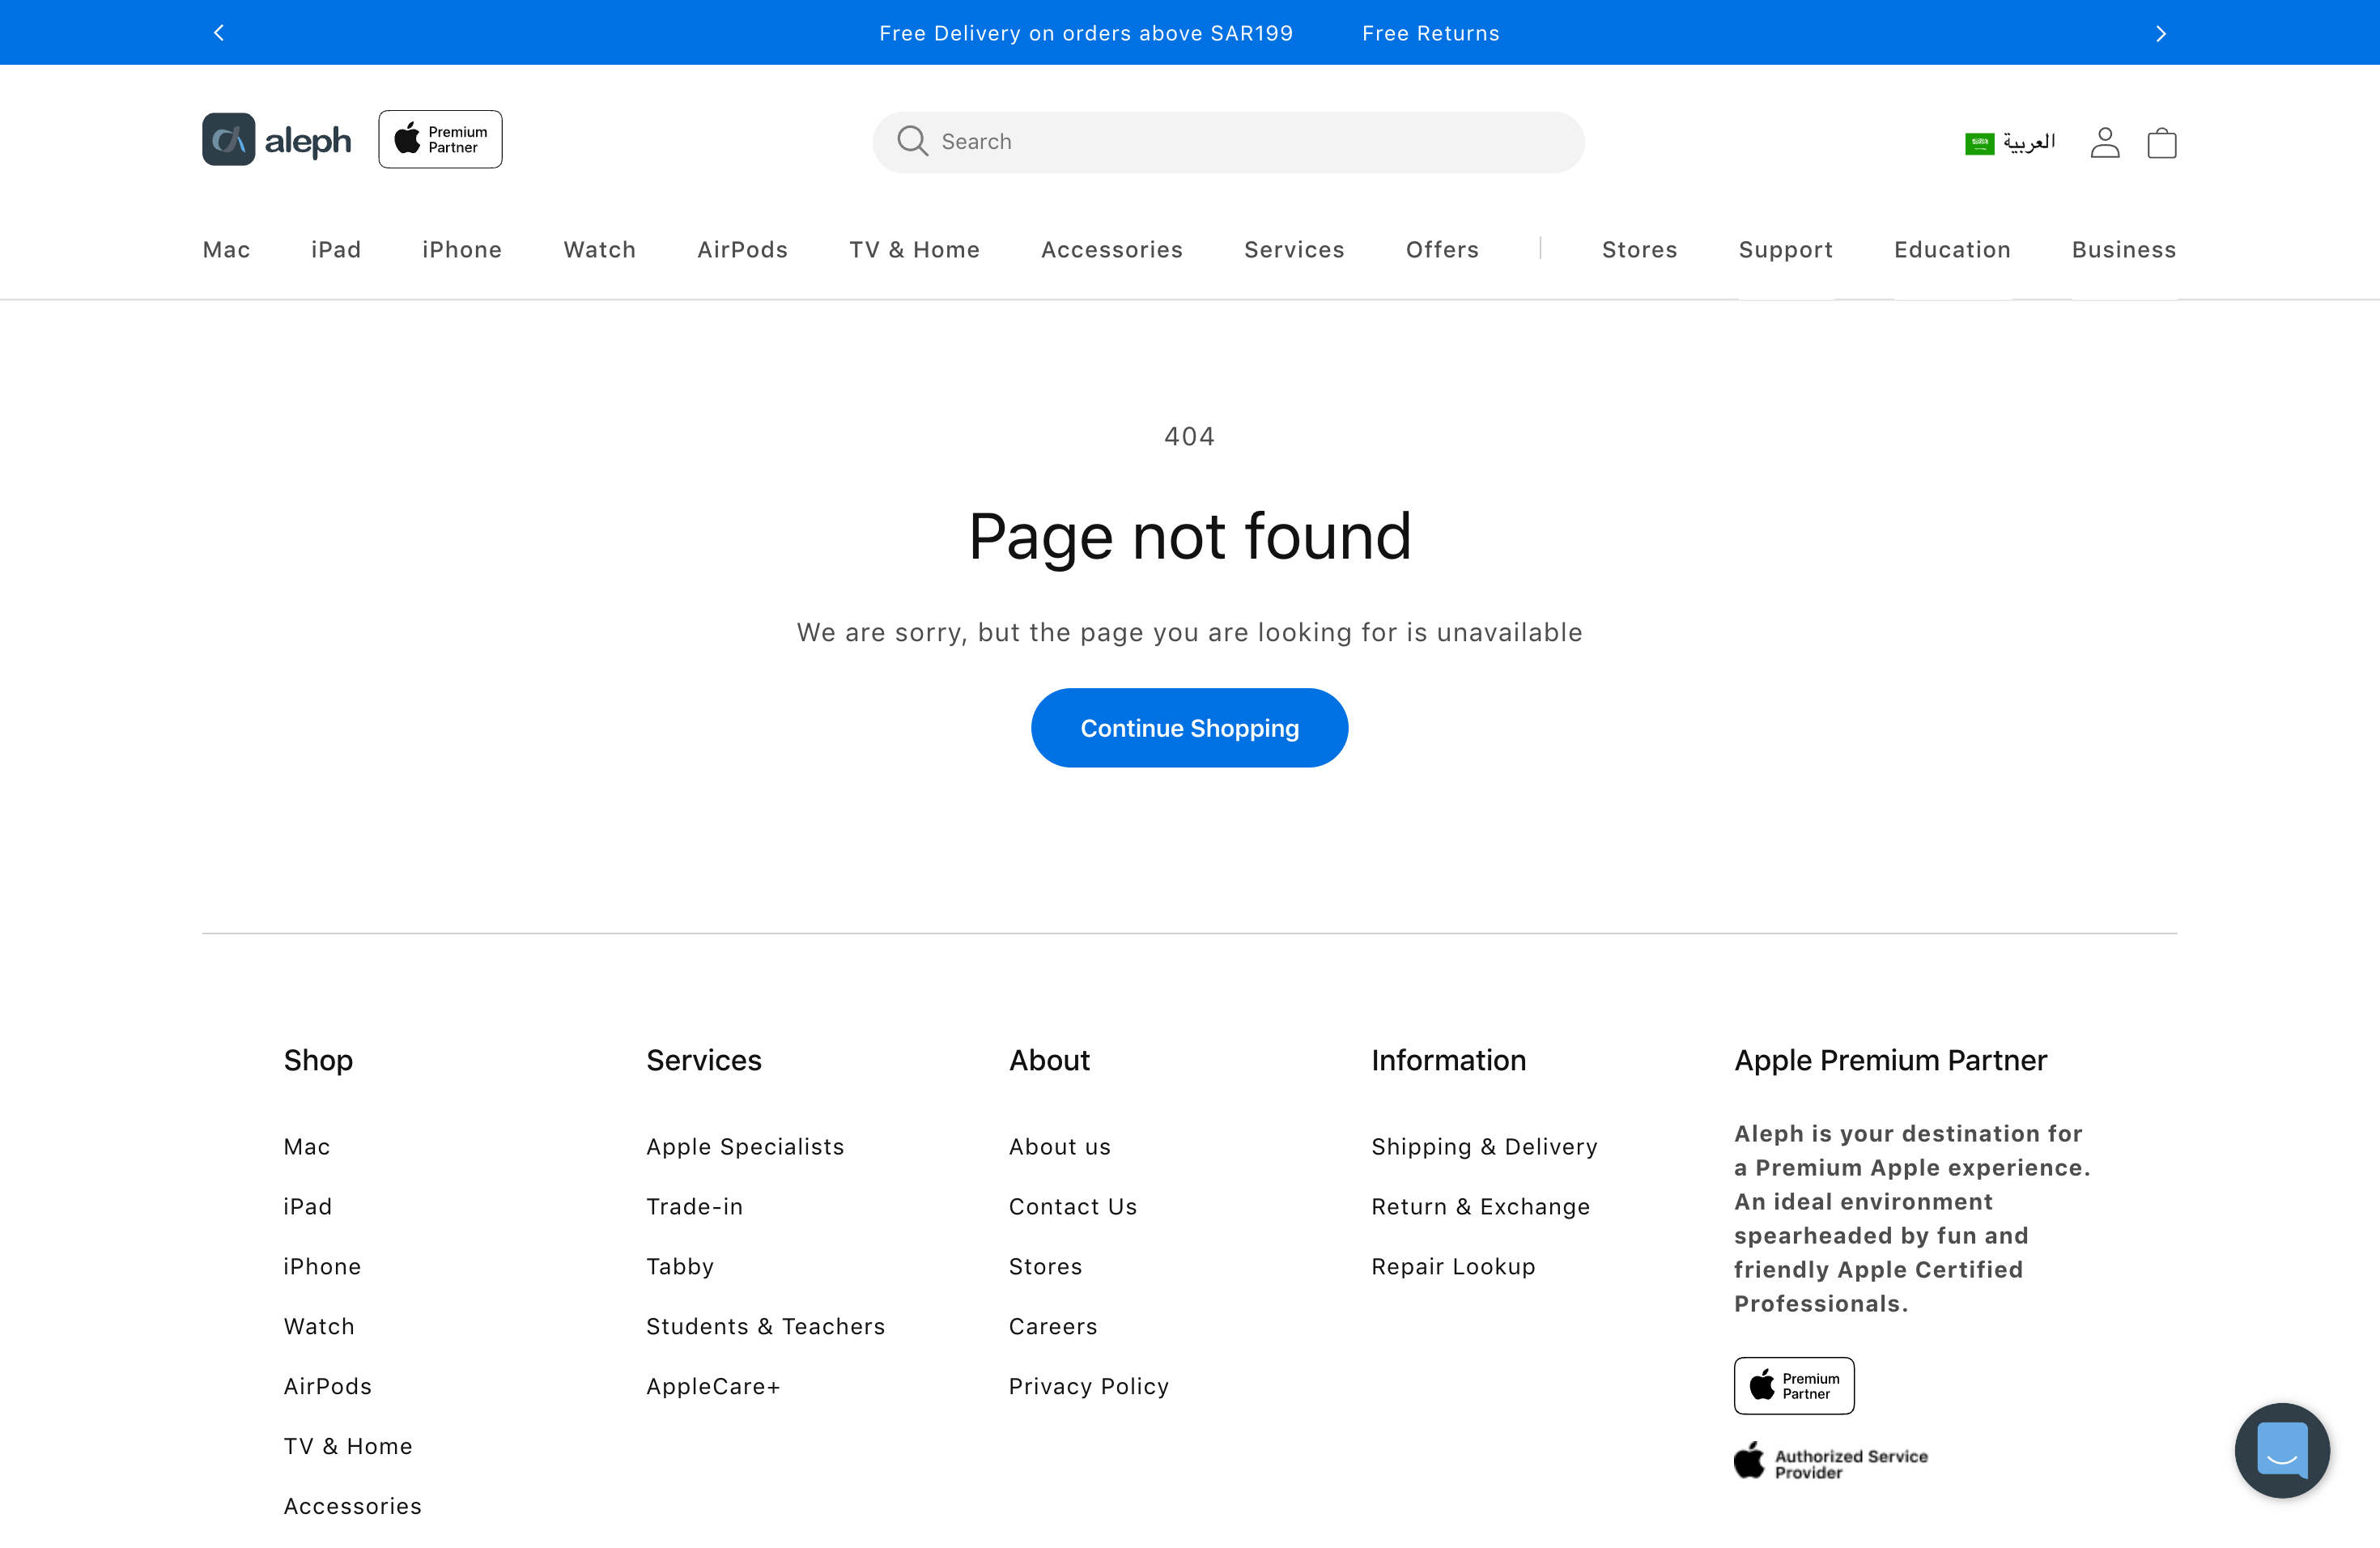Image resolution: width=2380 pixels, height=1548 pixels.
Task: Click the magnifying glass search icon
Action: tap(912, 141)
